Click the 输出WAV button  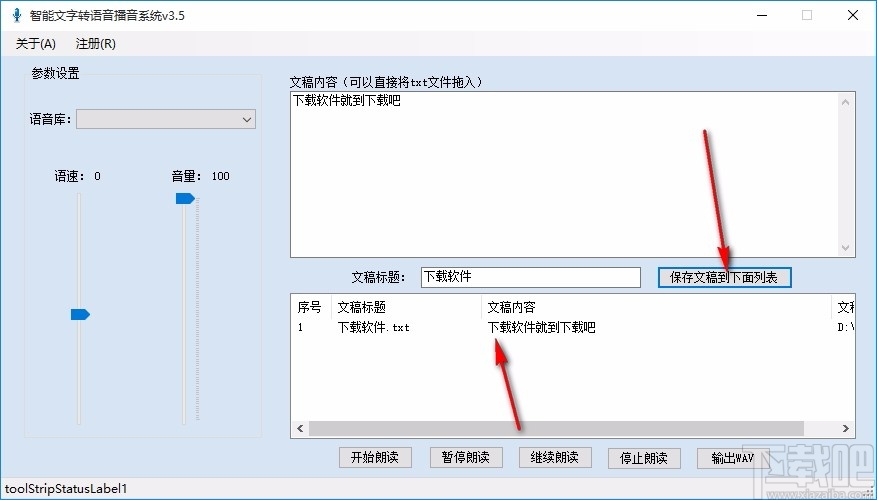(733, 458)
